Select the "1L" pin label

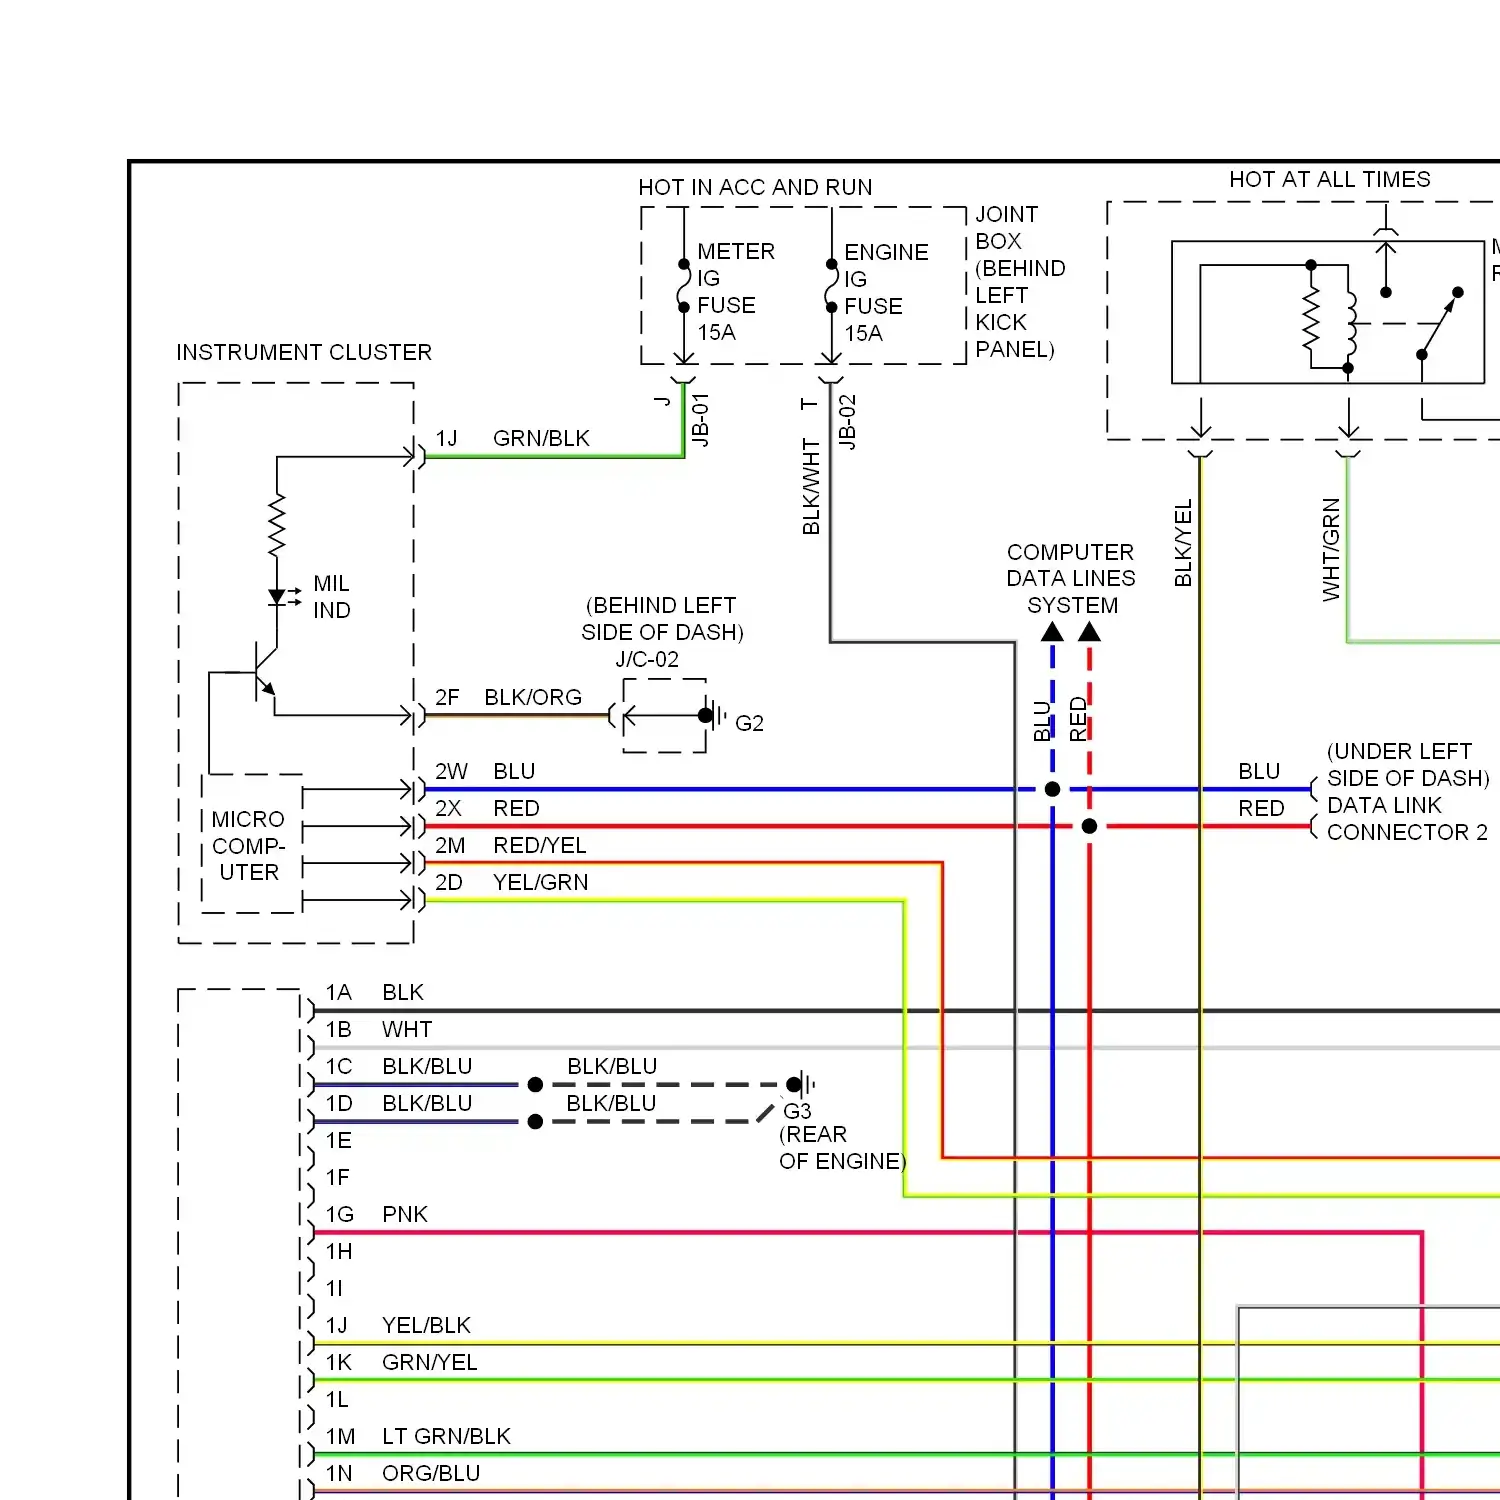click(337, 1399)
